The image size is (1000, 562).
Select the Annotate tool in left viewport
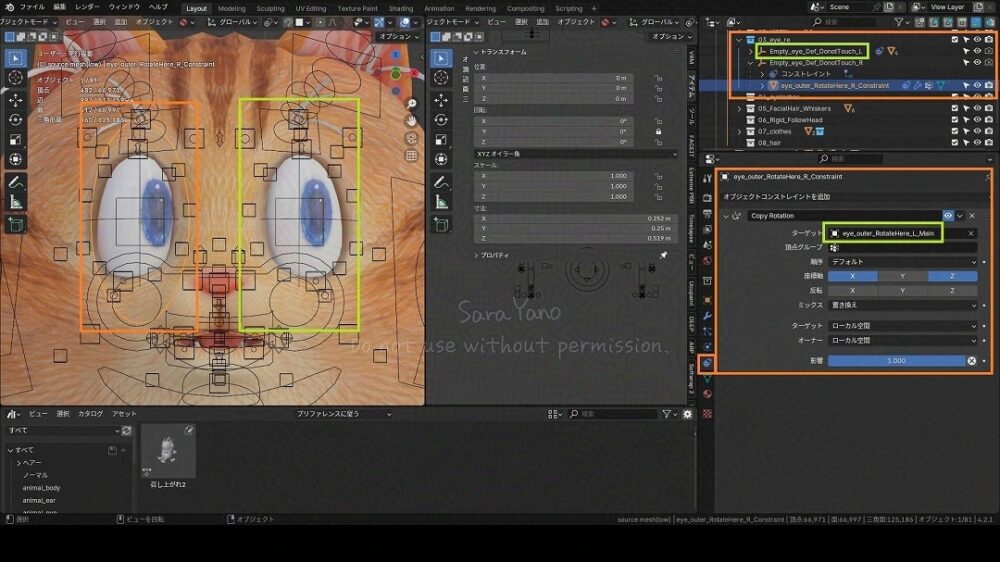[16, 182]
